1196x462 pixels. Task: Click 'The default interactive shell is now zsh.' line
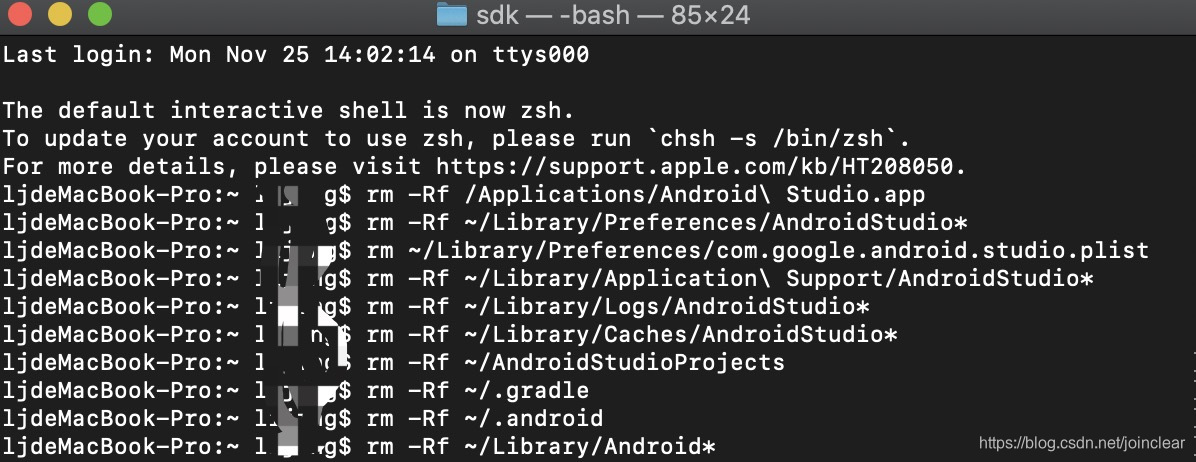[x=288, y=110]
